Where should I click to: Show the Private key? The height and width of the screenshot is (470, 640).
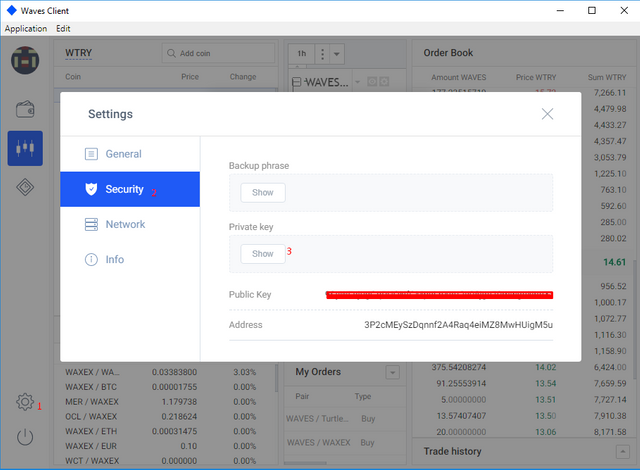coord(263,254)
